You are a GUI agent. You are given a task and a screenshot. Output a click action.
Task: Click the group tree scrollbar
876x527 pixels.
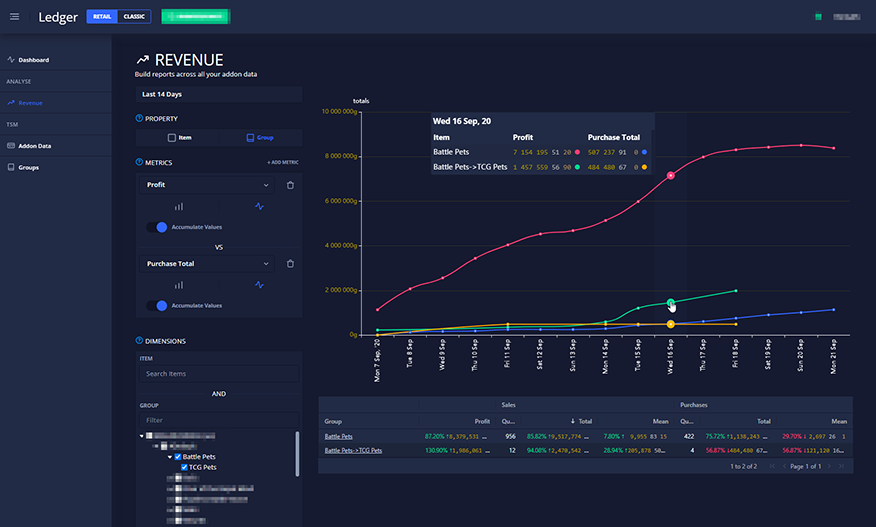point(297,454)
